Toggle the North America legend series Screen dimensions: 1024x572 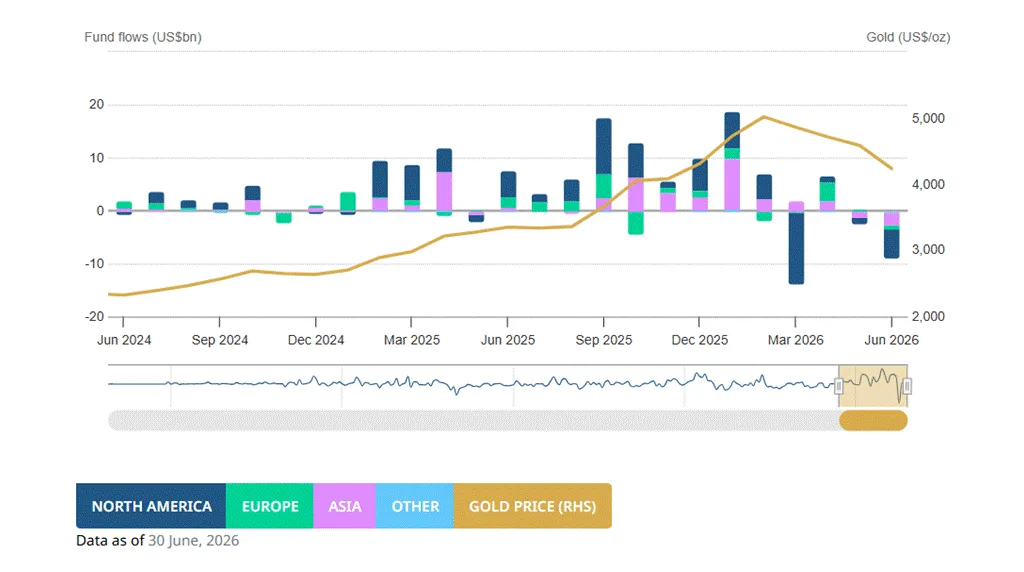(151, 506)
